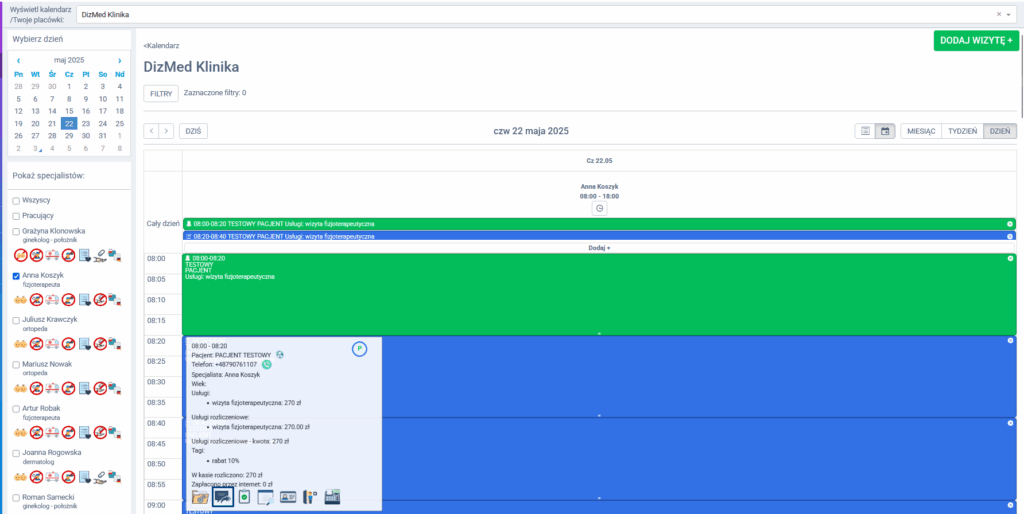Click the SMS message icon in visit popup

[222, 497]
